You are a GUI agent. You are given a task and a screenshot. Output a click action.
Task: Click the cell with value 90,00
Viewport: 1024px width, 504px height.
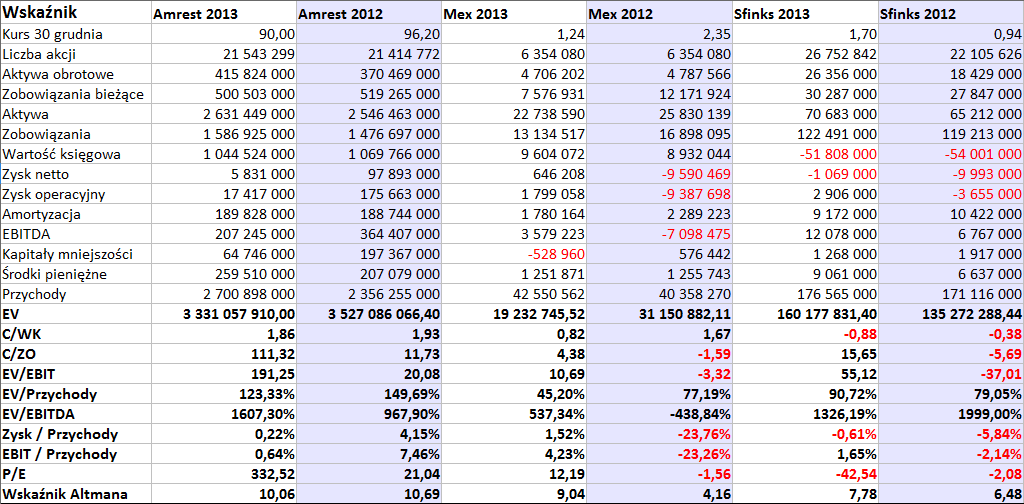click(223, 34)
